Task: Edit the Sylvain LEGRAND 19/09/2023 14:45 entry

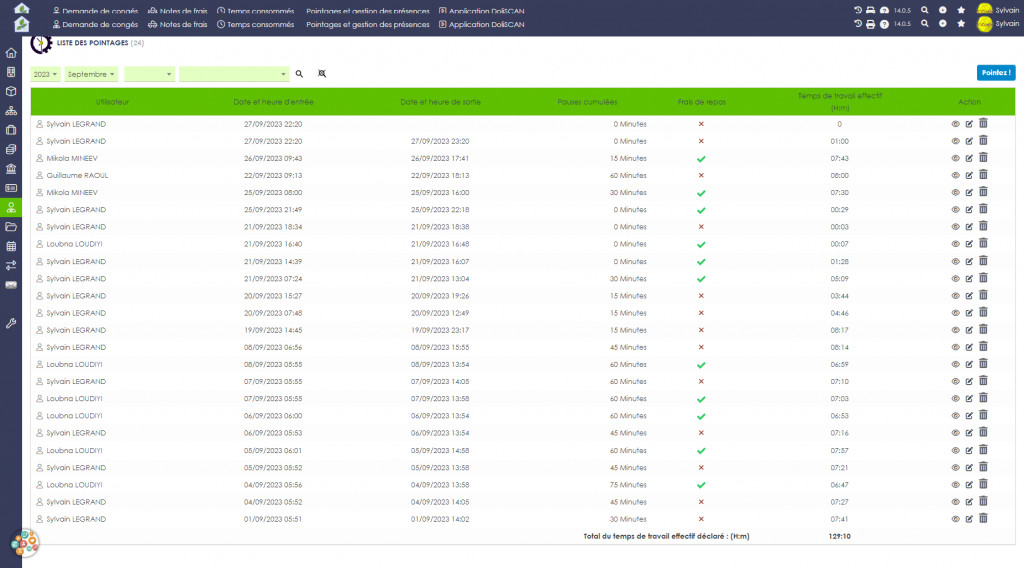Action: 969,330
